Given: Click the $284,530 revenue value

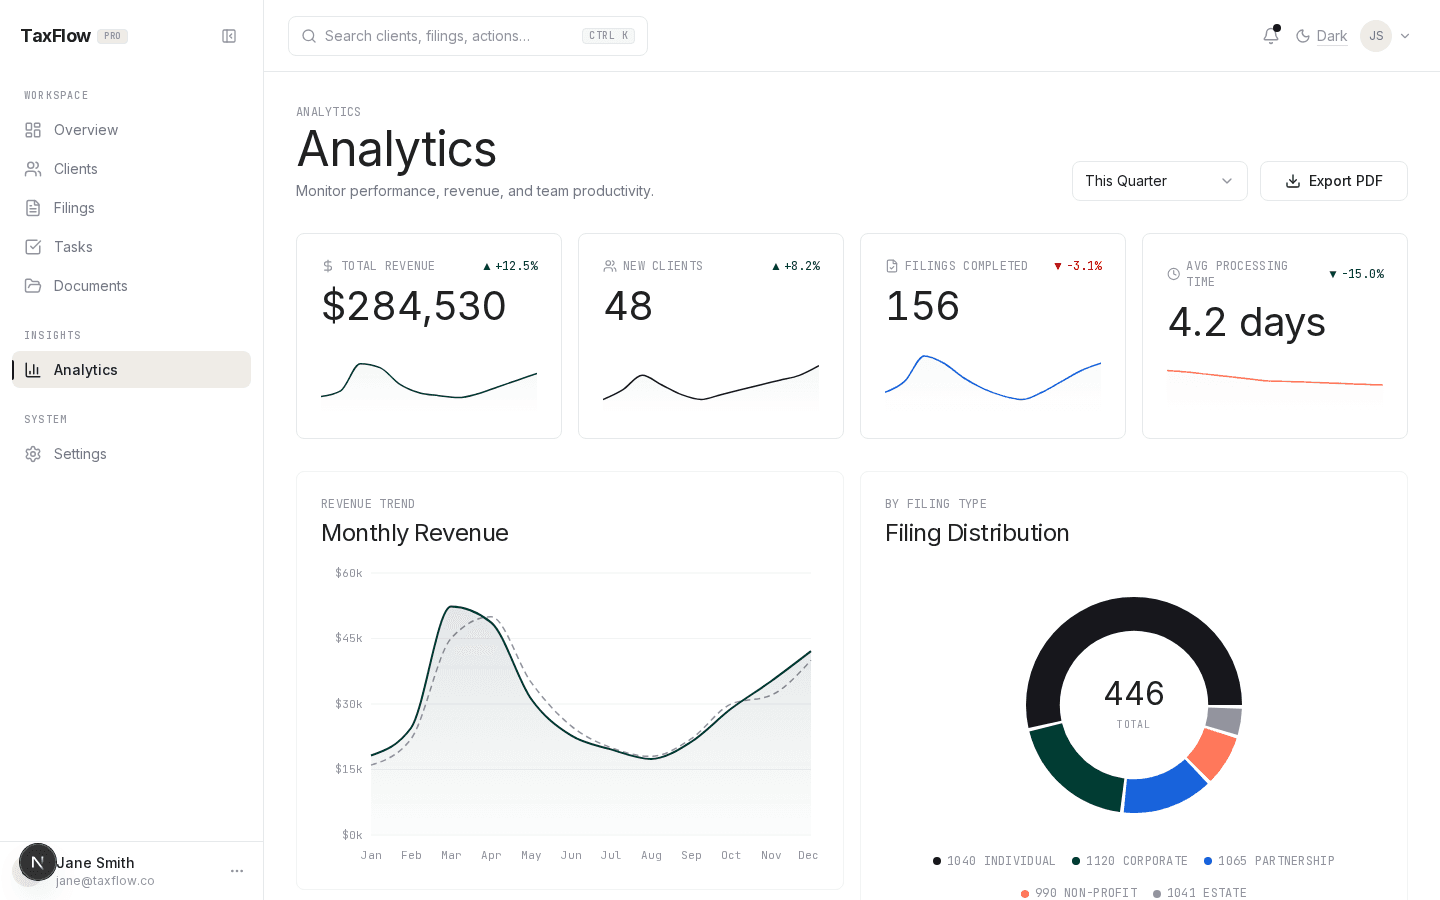Looking at the screenshot, I should click(414, 306).
